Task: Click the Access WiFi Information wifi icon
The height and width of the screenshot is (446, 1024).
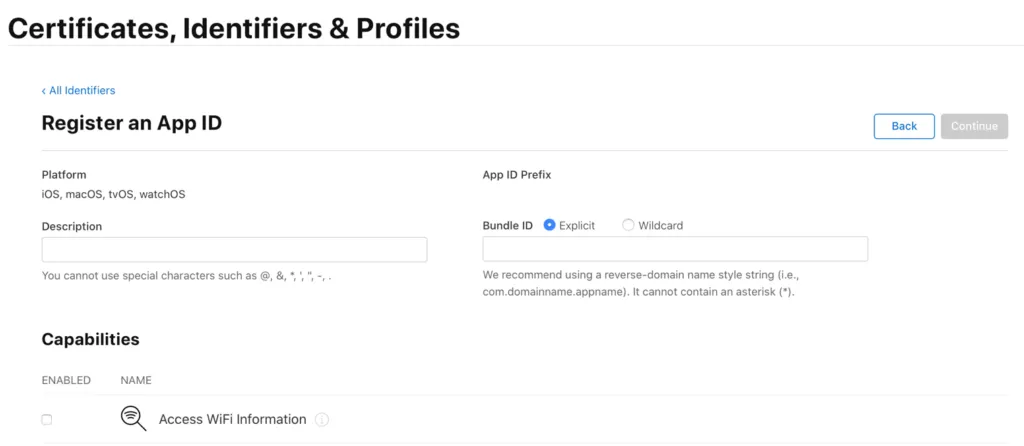Action: pyautogui.click(x=133, y=420)
